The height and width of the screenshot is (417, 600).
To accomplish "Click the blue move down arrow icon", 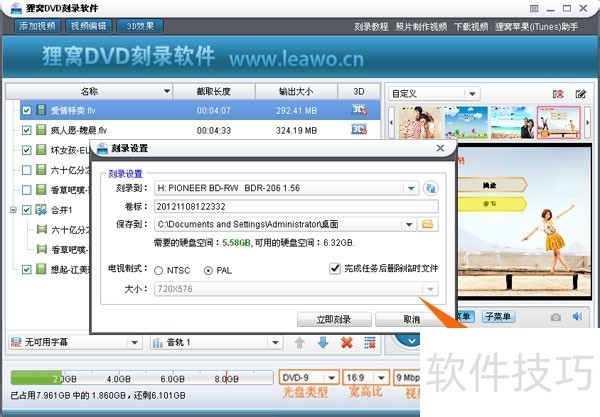I will (x=323, y=343).
